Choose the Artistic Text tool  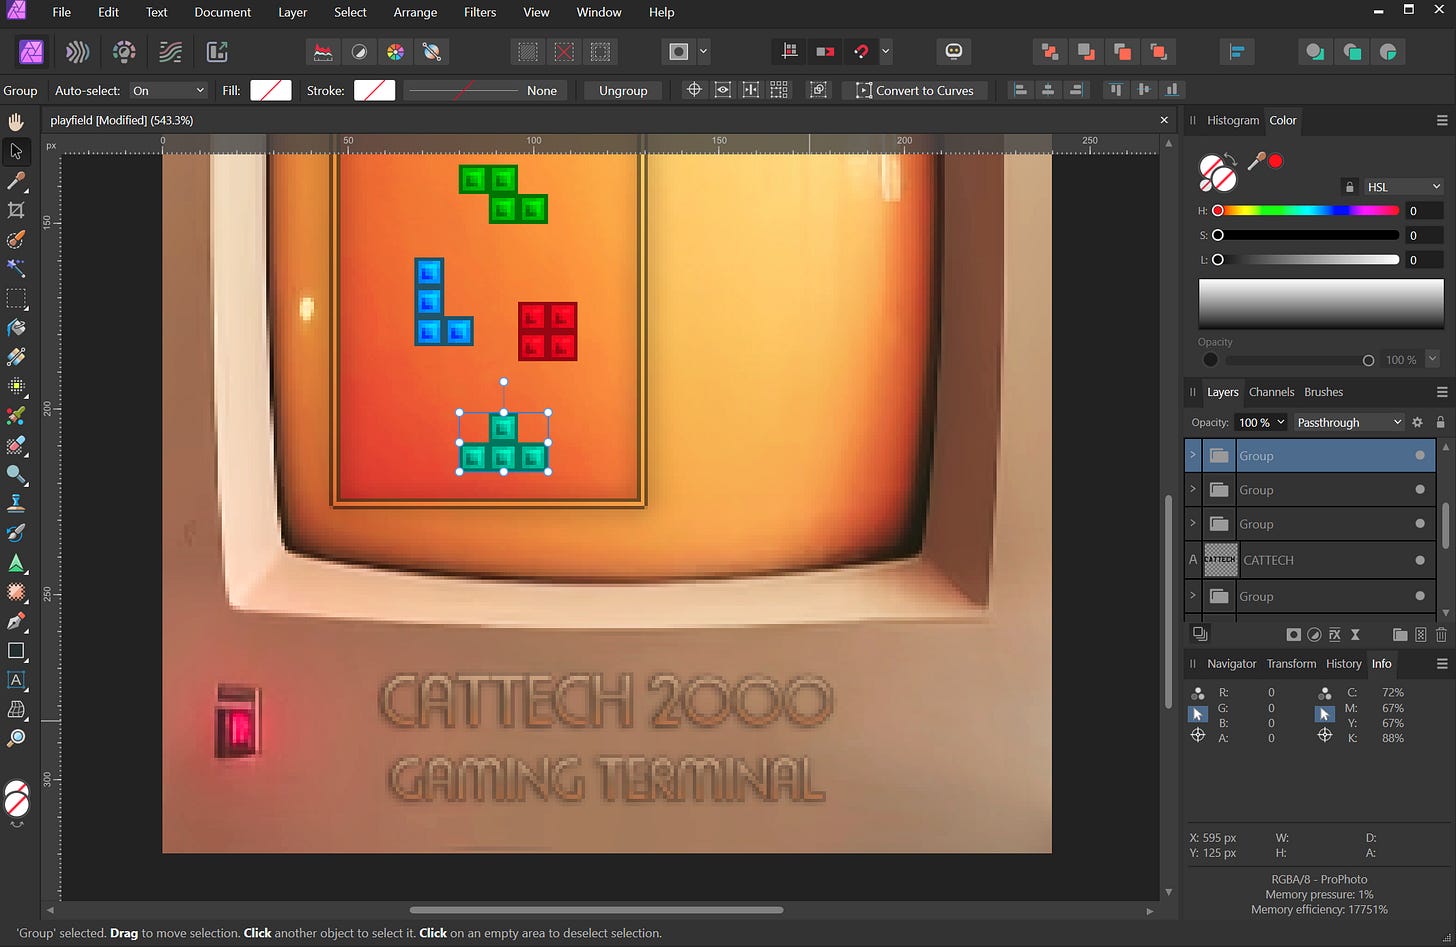16,680
